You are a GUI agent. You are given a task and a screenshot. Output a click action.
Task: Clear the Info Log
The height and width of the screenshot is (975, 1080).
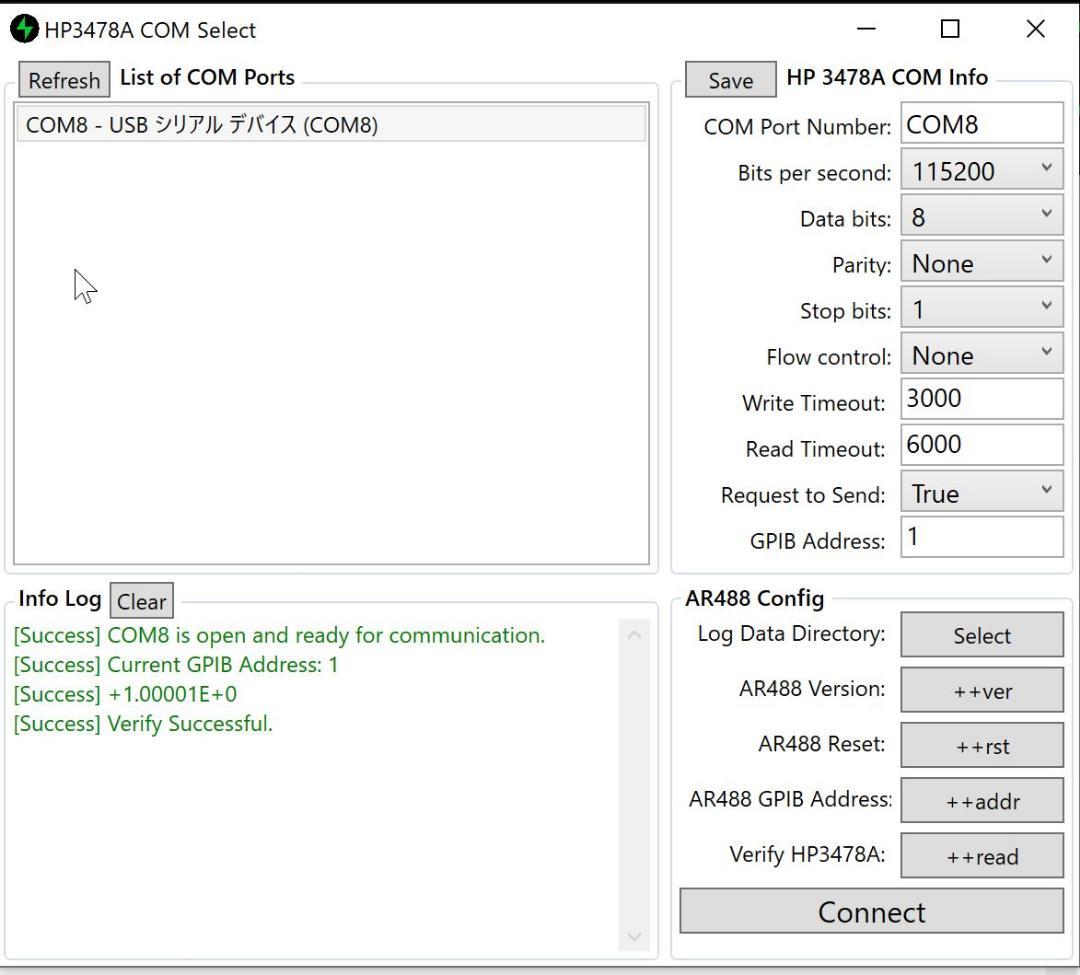tap(141, 601)
